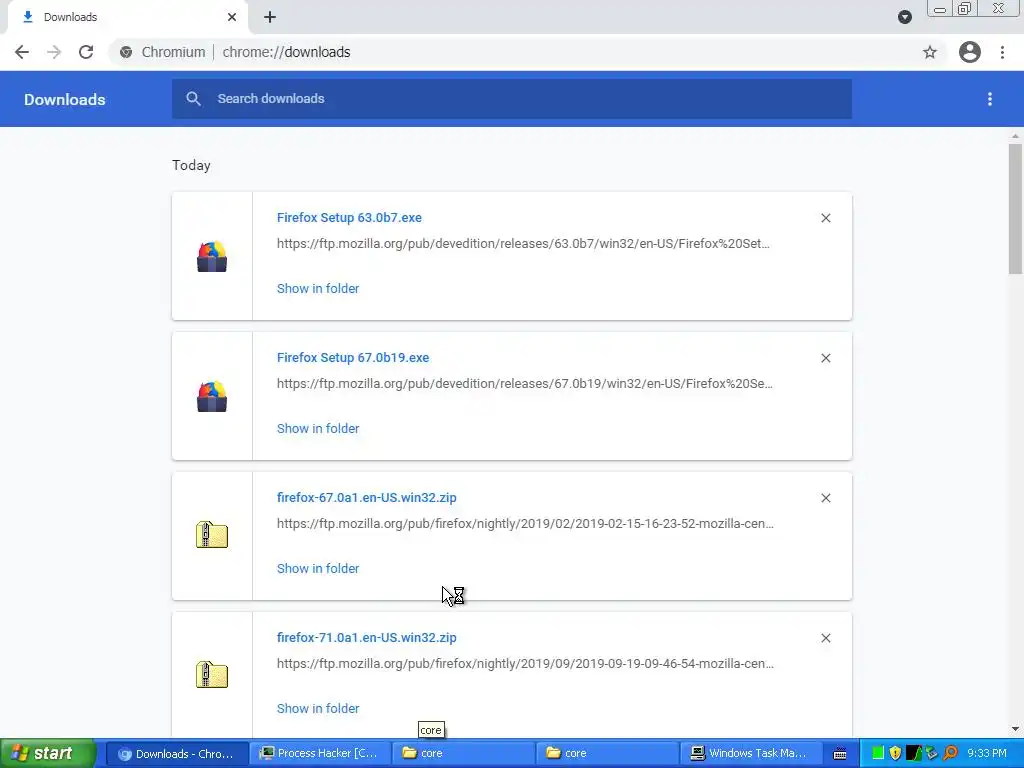Click the page scrollbar thumb

[1015, 208]
